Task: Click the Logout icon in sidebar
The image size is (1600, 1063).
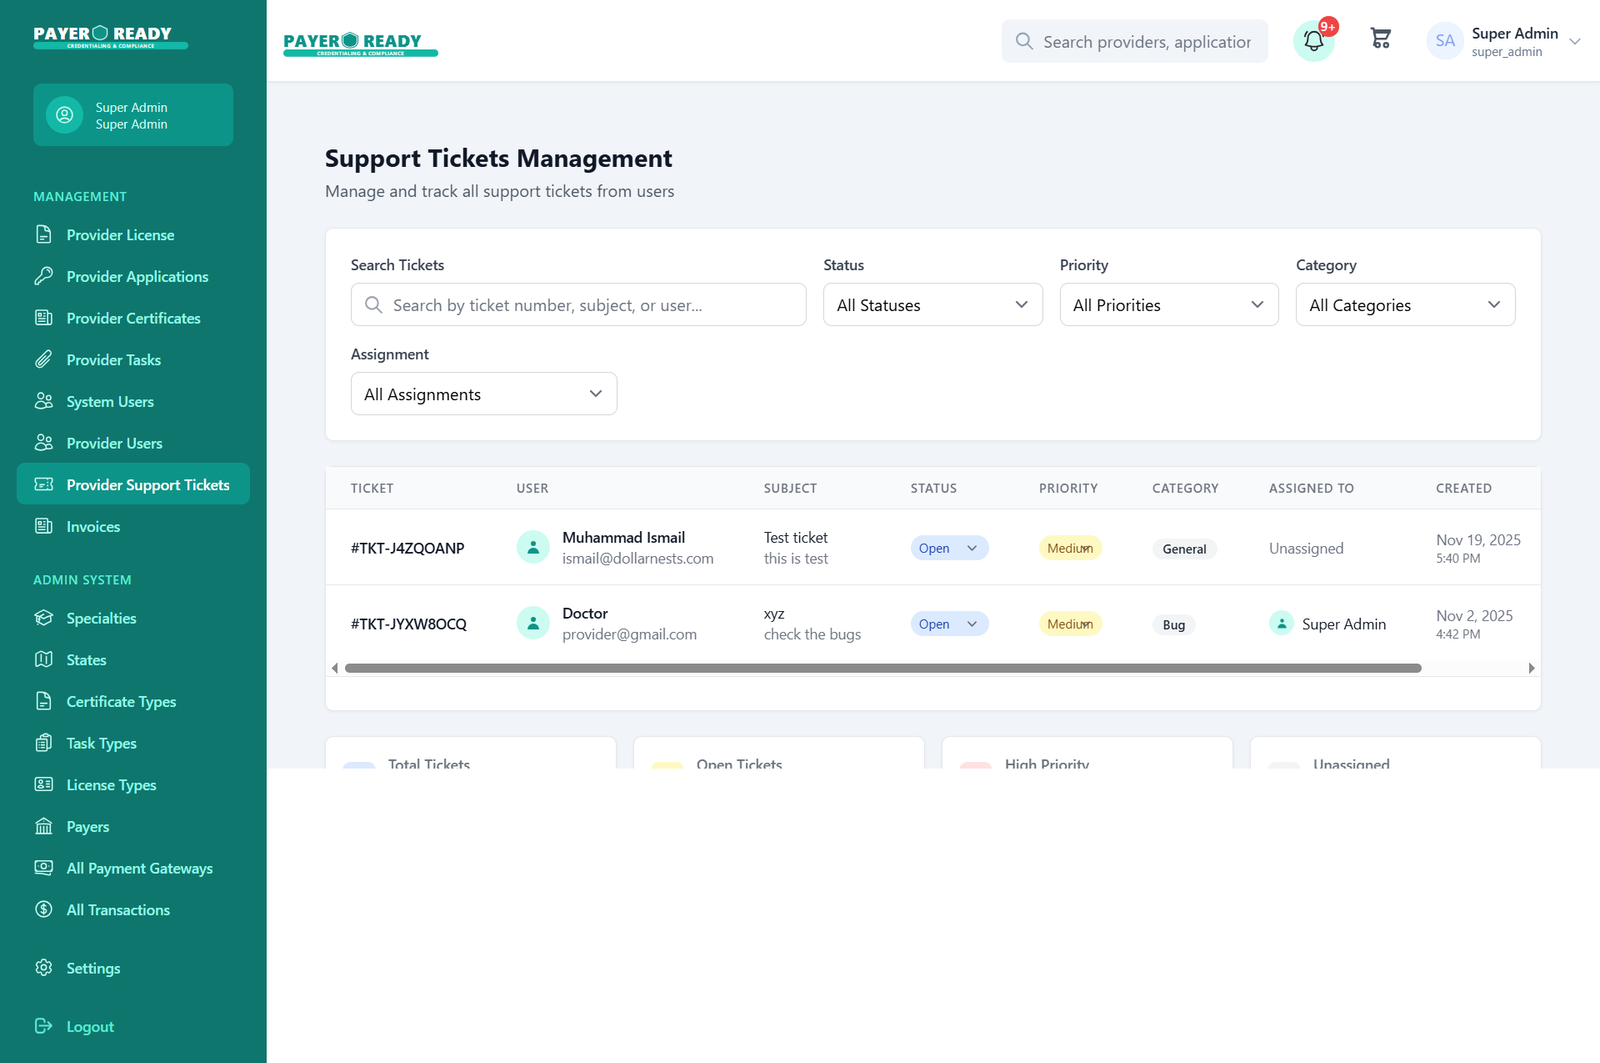Action: [44, 1026]
